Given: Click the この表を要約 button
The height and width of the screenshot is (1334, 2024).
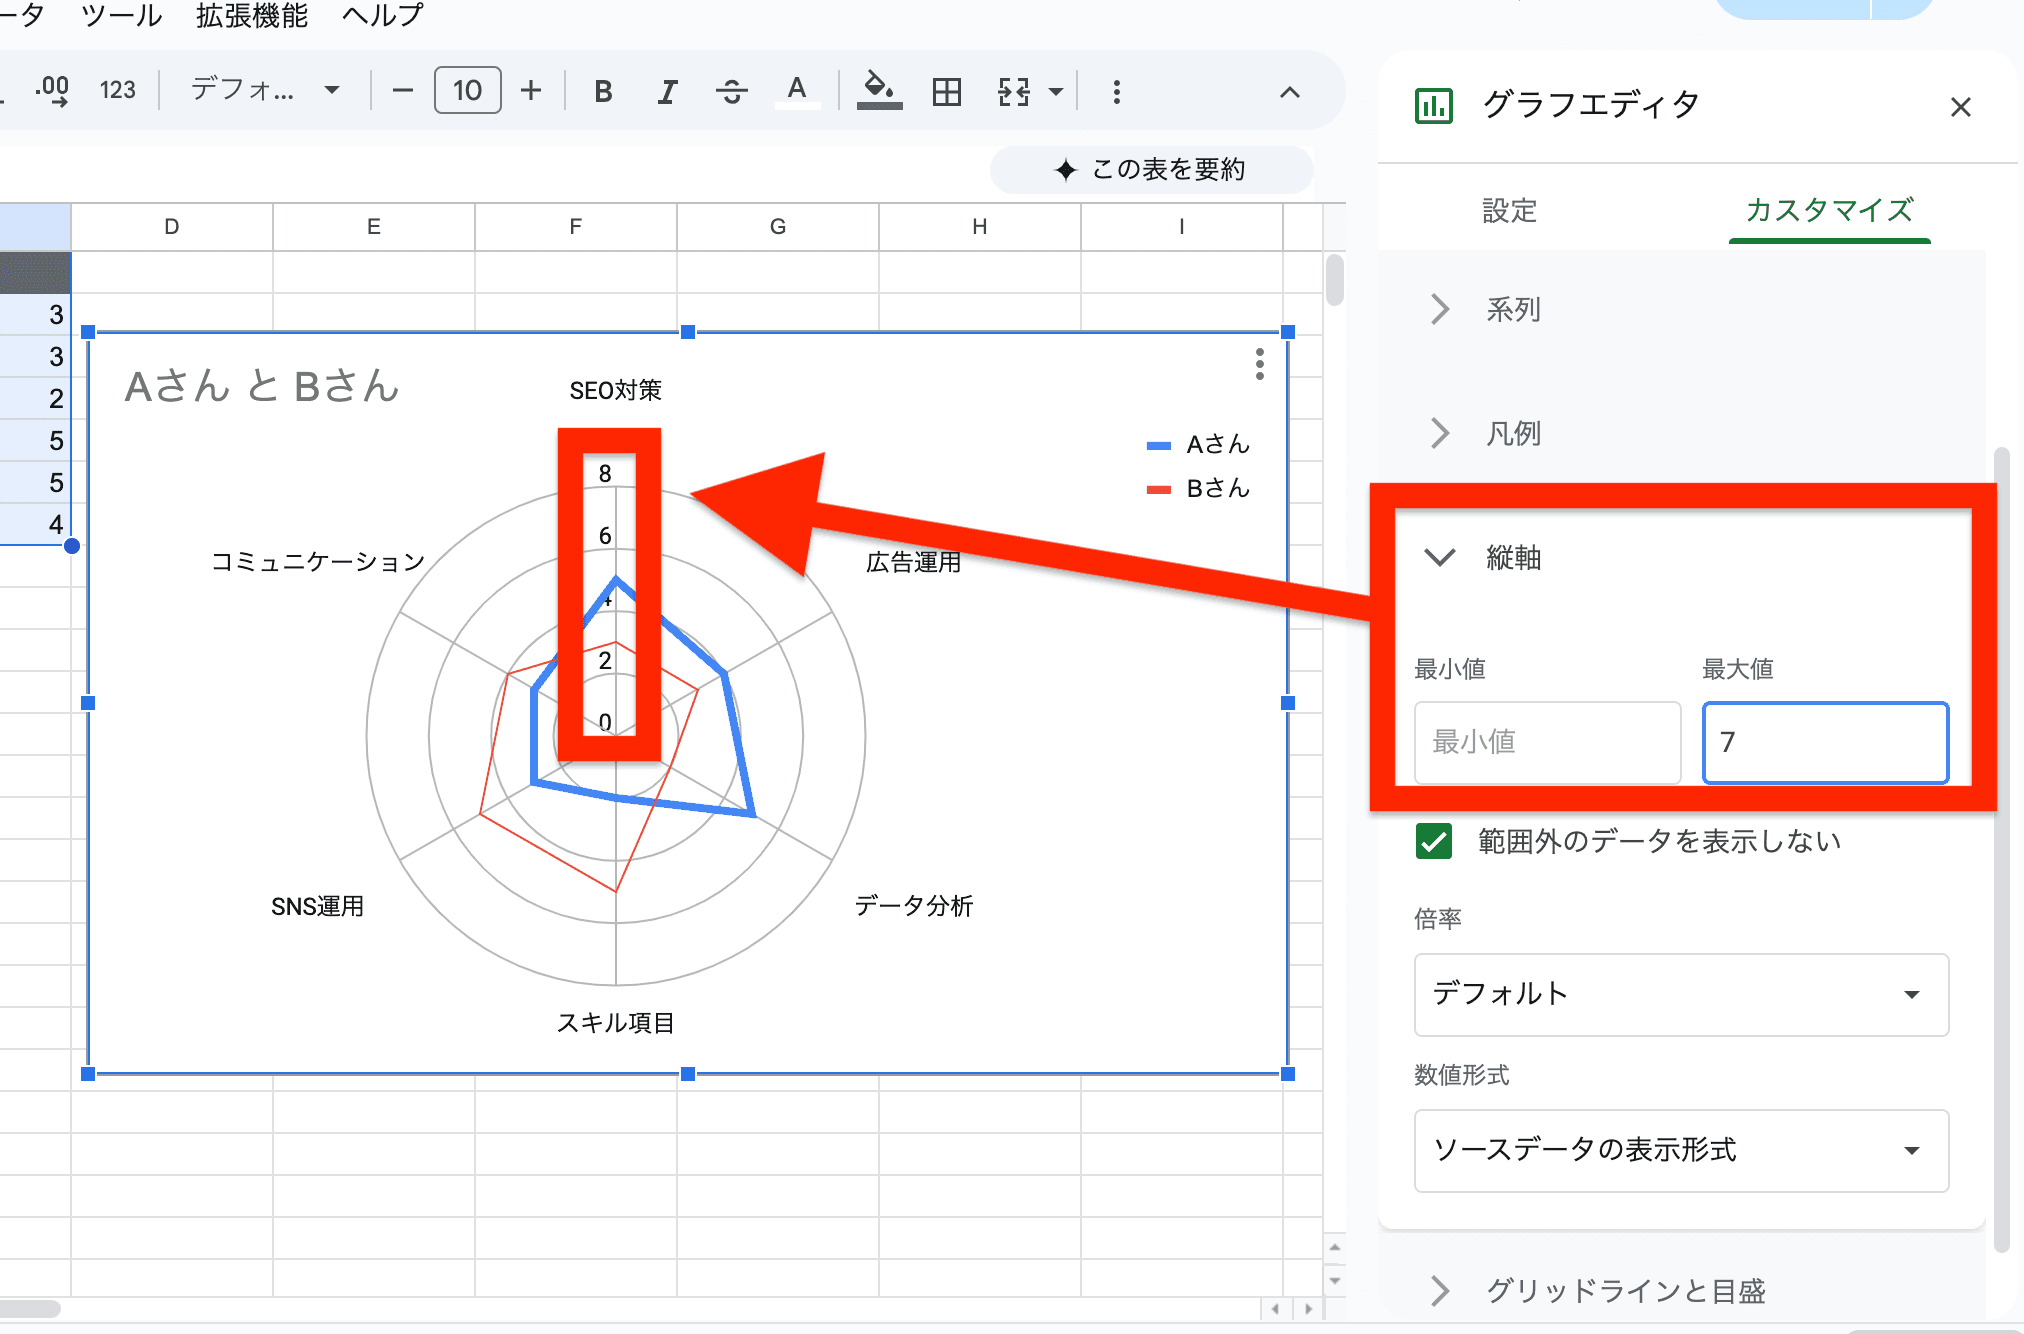Looking at the screenshot, I should point(1151,169).
